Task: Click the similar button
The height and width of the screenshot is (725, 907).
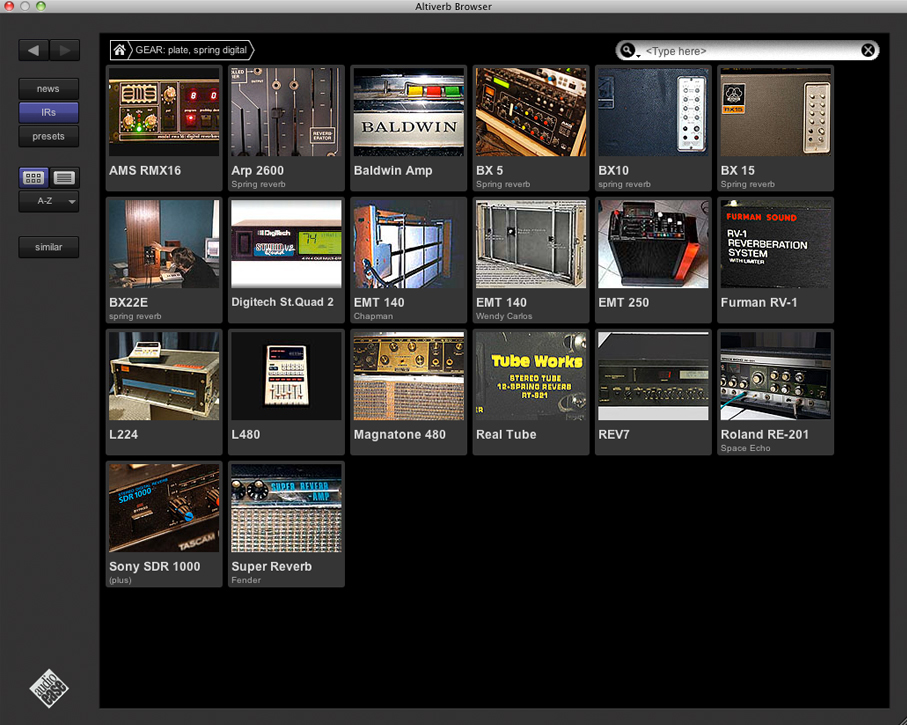Action: pos(49,247)
